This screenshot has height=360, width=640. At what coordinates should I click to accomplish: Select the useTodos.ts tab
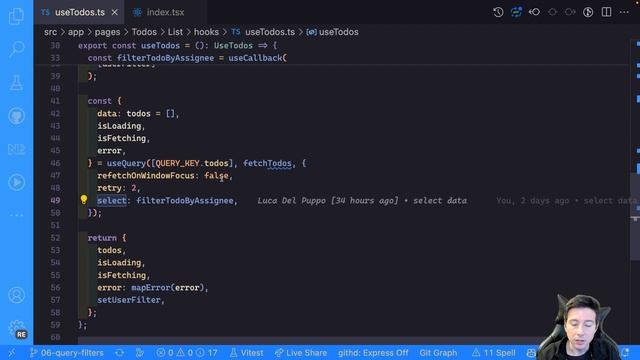80,12
